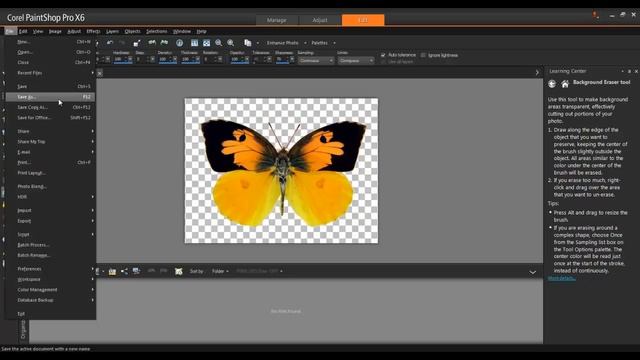The height and width of the screenshot is (360, 640).
Task: Enable the Ignore lightness checkbox
Action: pyautogui.click(x=423, y=55)
